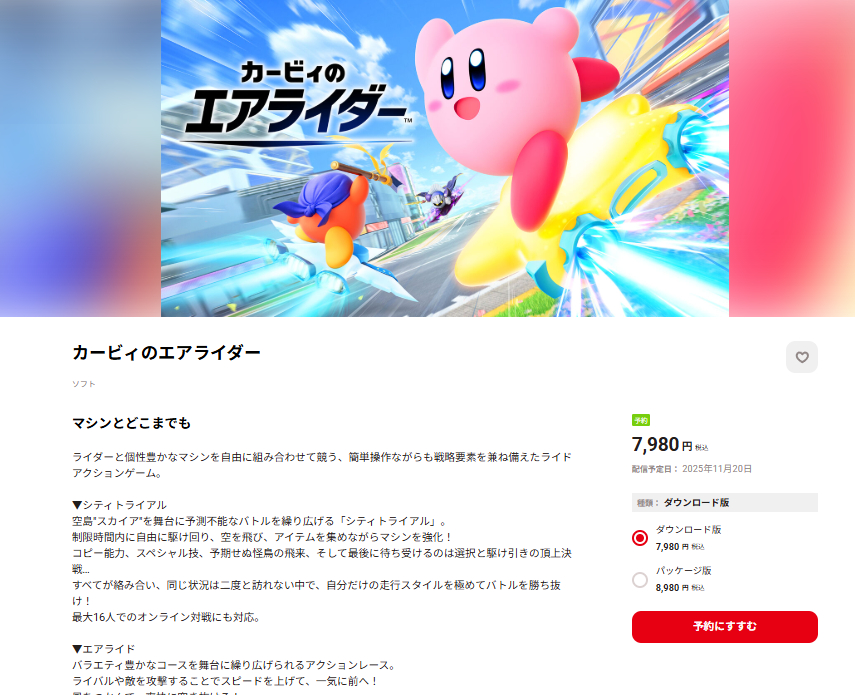Click the green 予約 badge
Screen dimensions: 855x695
pos(641,420)
